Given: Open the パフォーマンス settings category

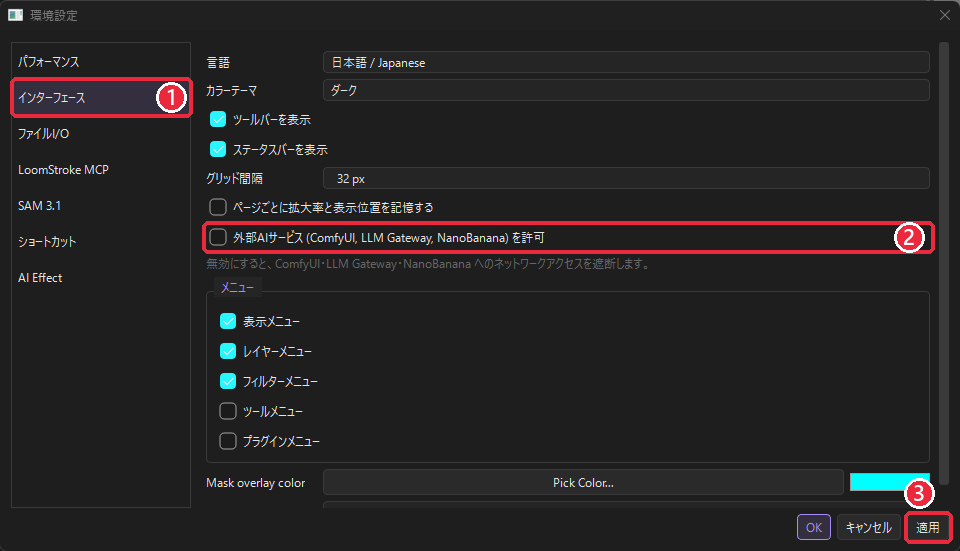Looking at the screenshot, I should (101, 62).
